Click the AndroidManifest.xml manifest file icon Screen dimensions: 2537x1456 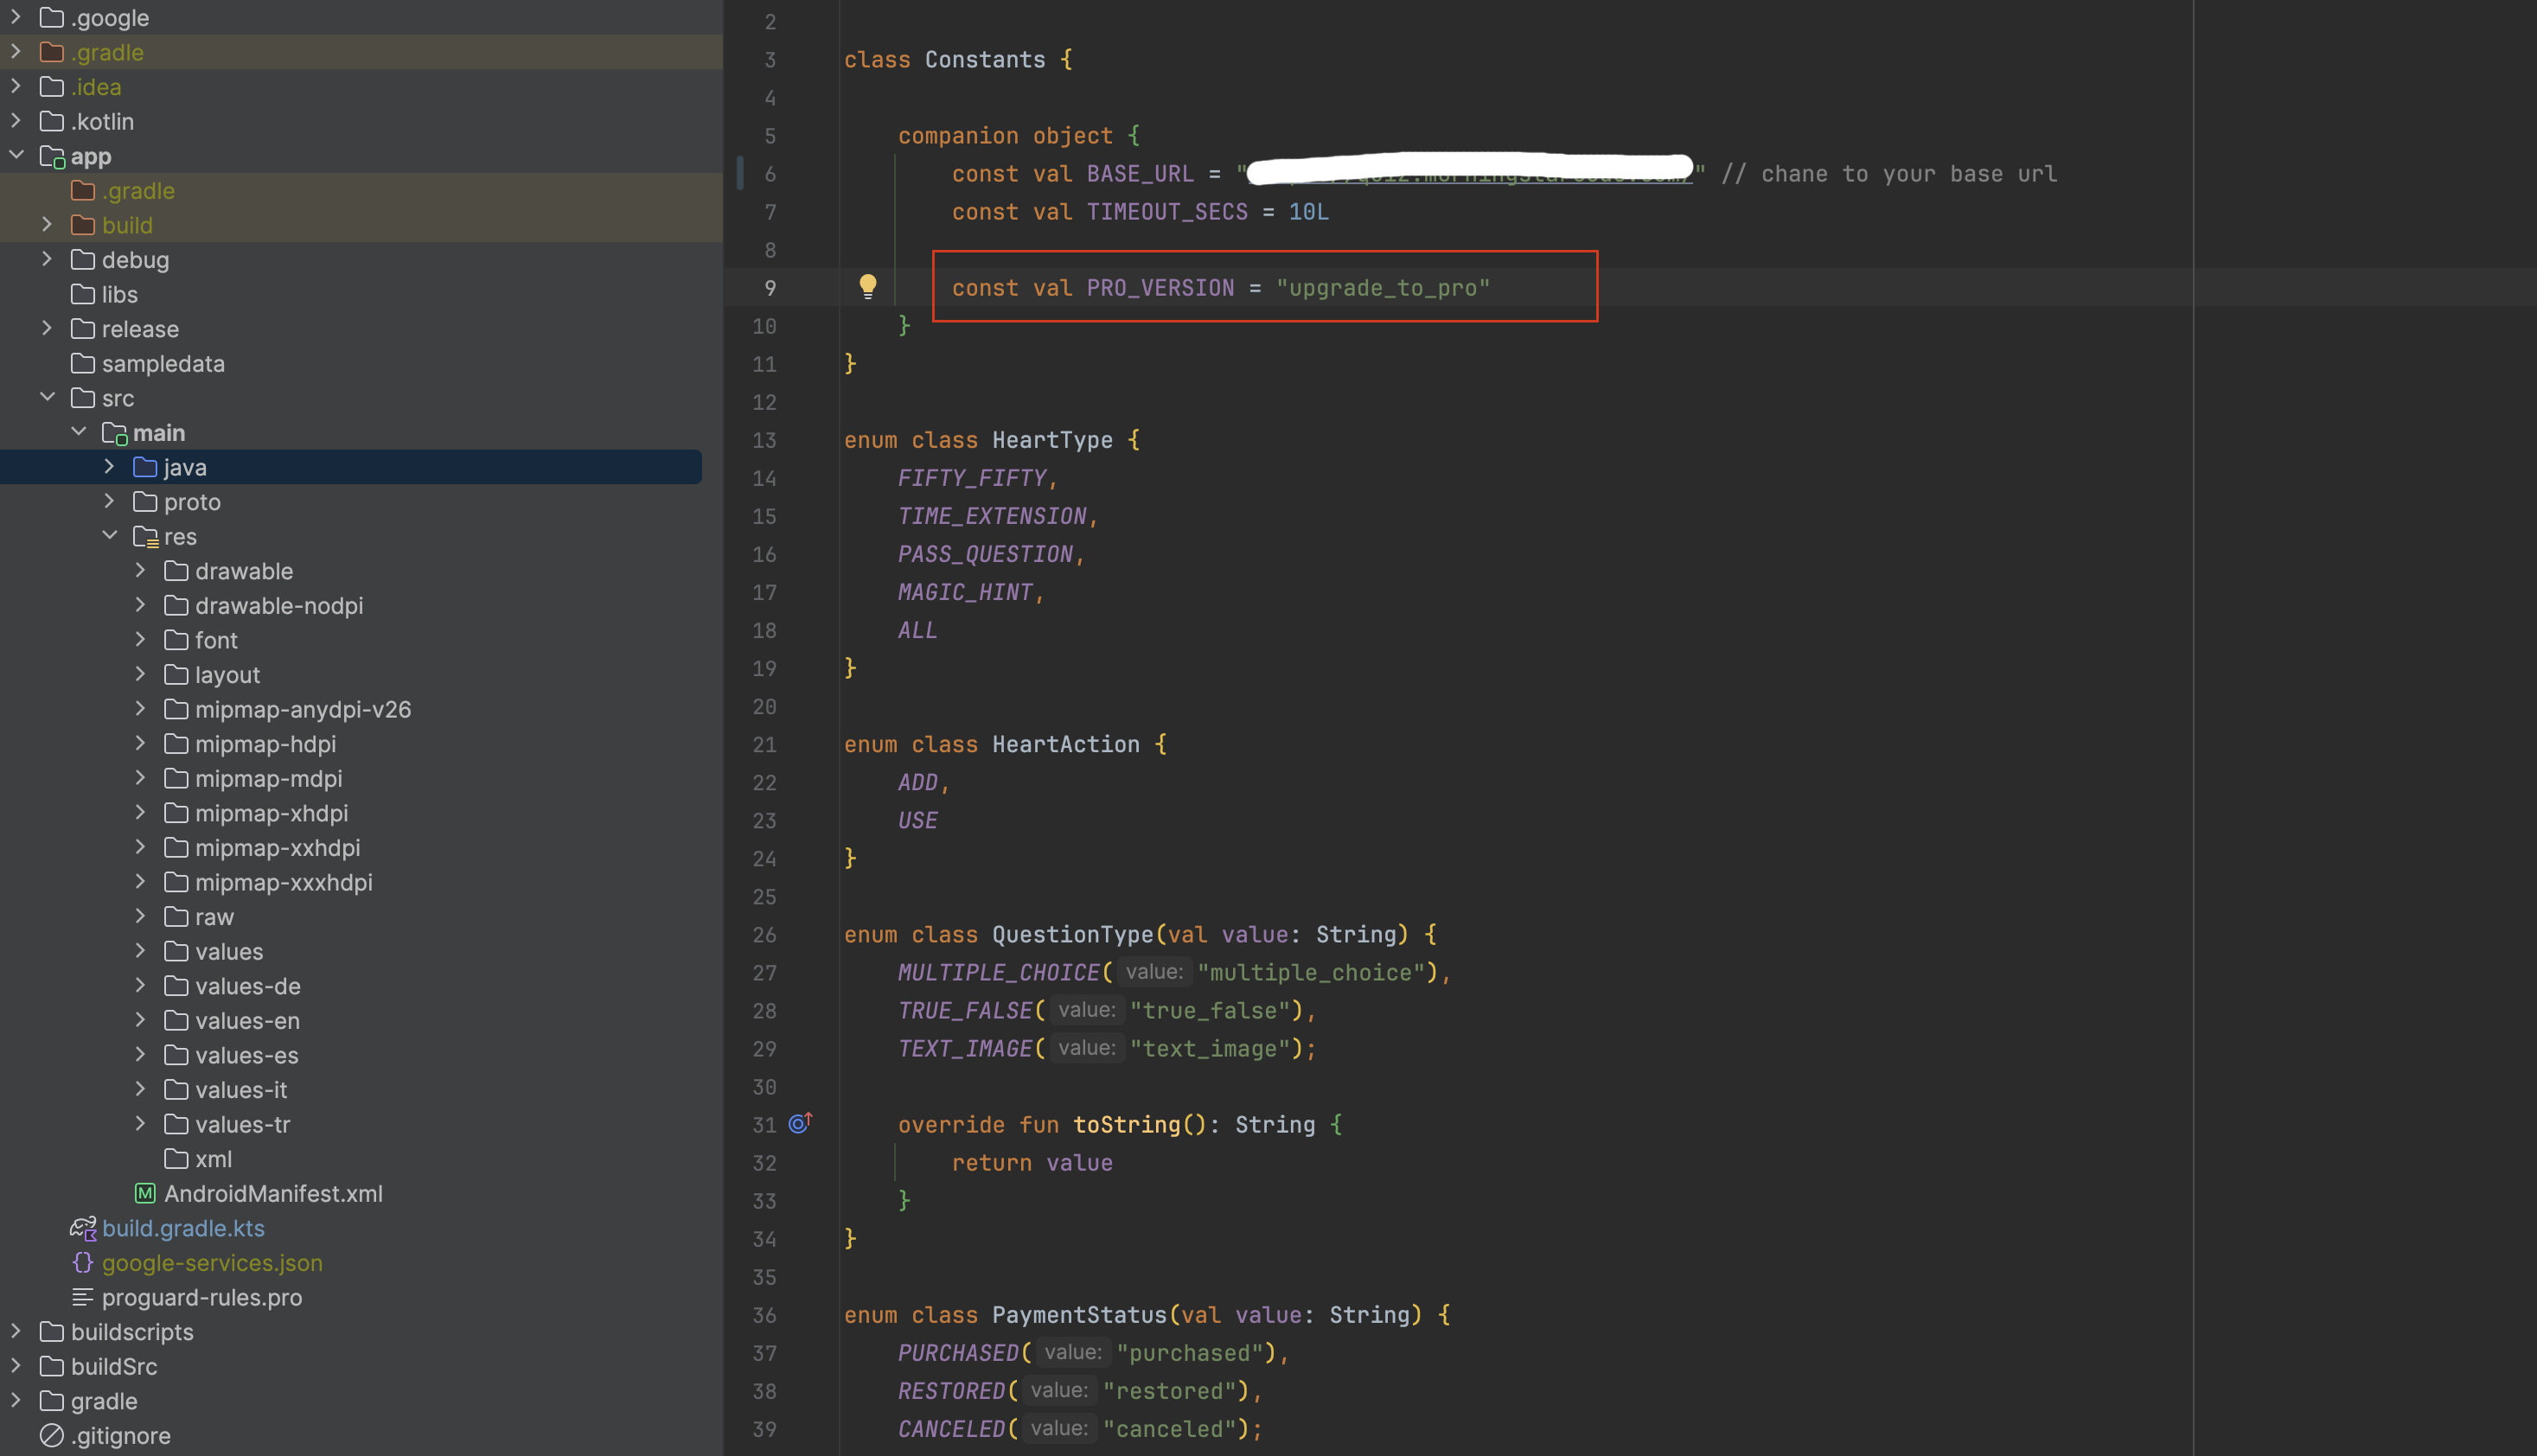tap(145, 1193)
